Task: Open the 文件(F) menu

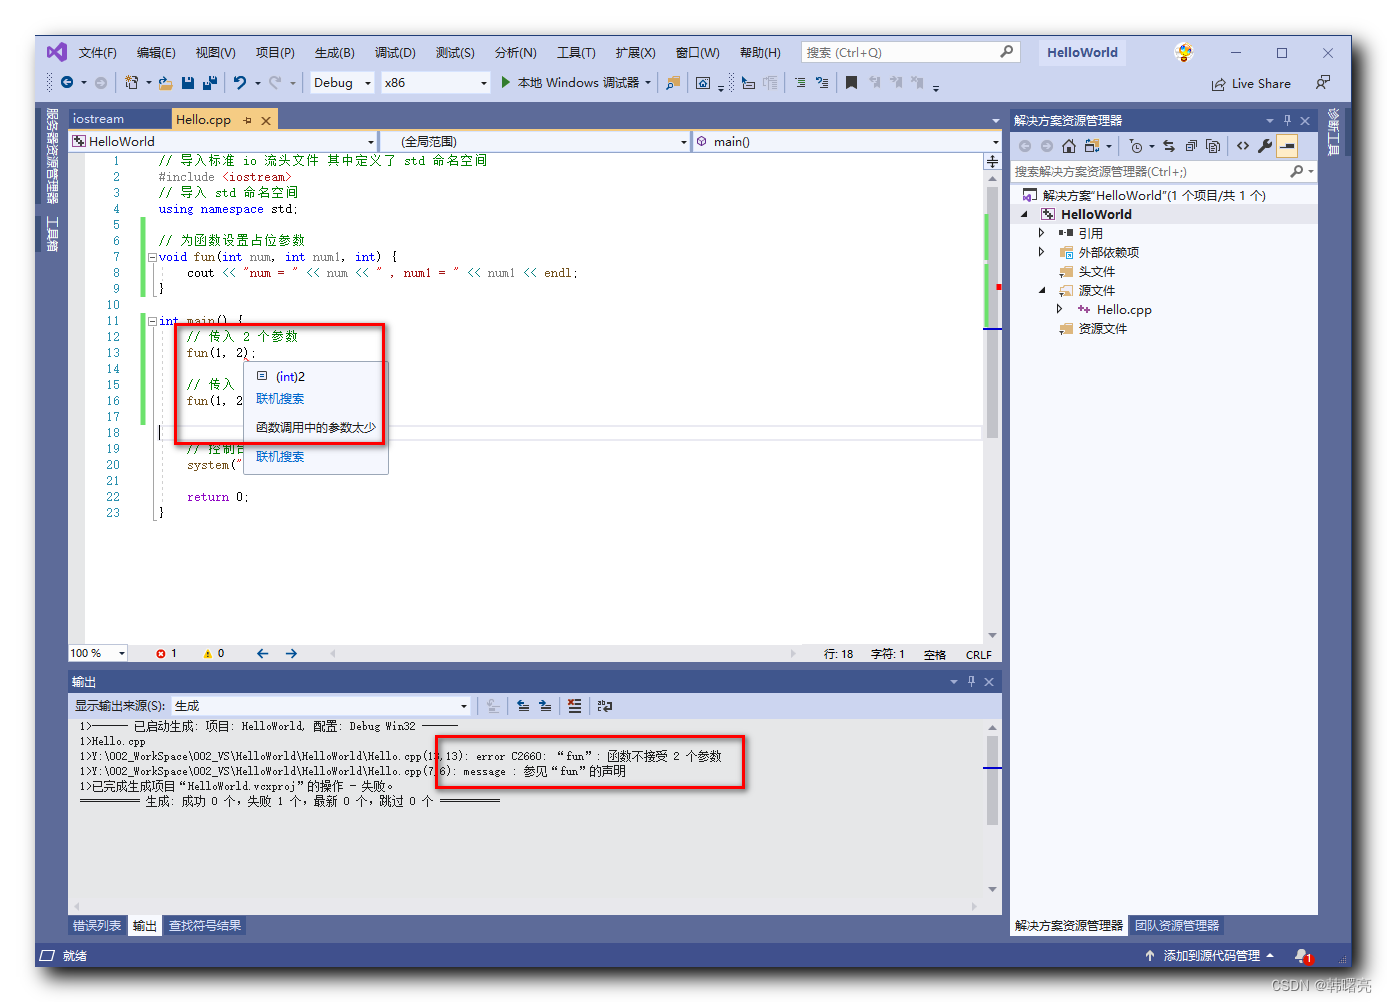Action: (x=98, y=53)
